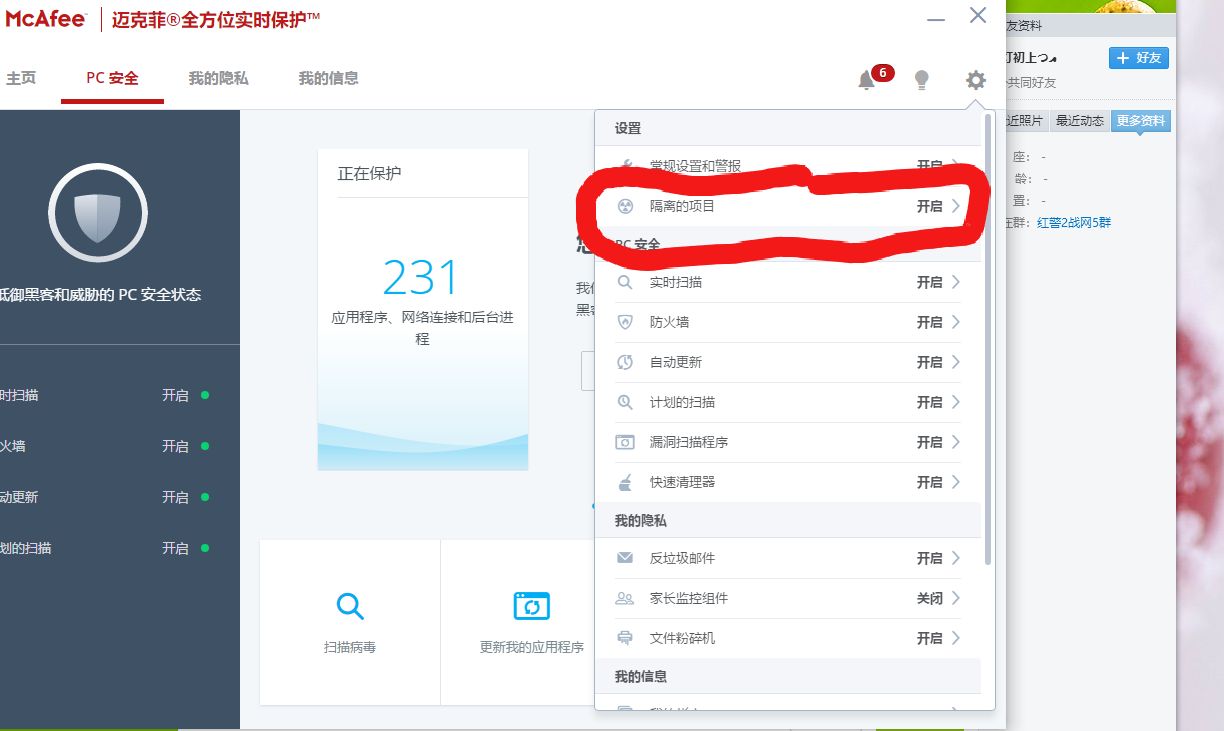Click 关闭 status of 家长监控组件
1224x731 pixels.
(930, 598)
